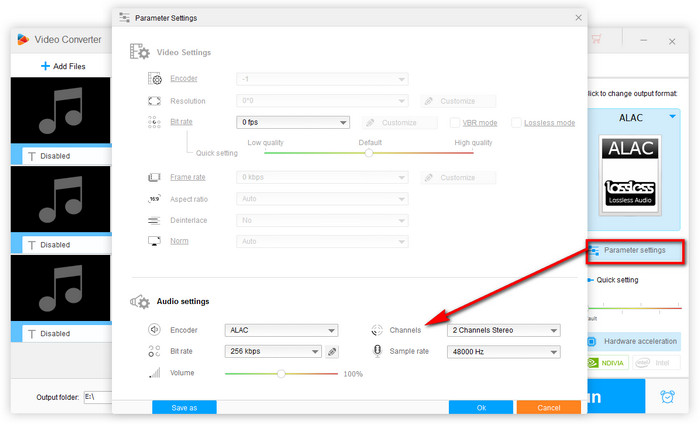This screenshot has height=424, width=700.
Task: Click the pencil edit icon beside 256 kbps
Action: (x=332, y=352)
